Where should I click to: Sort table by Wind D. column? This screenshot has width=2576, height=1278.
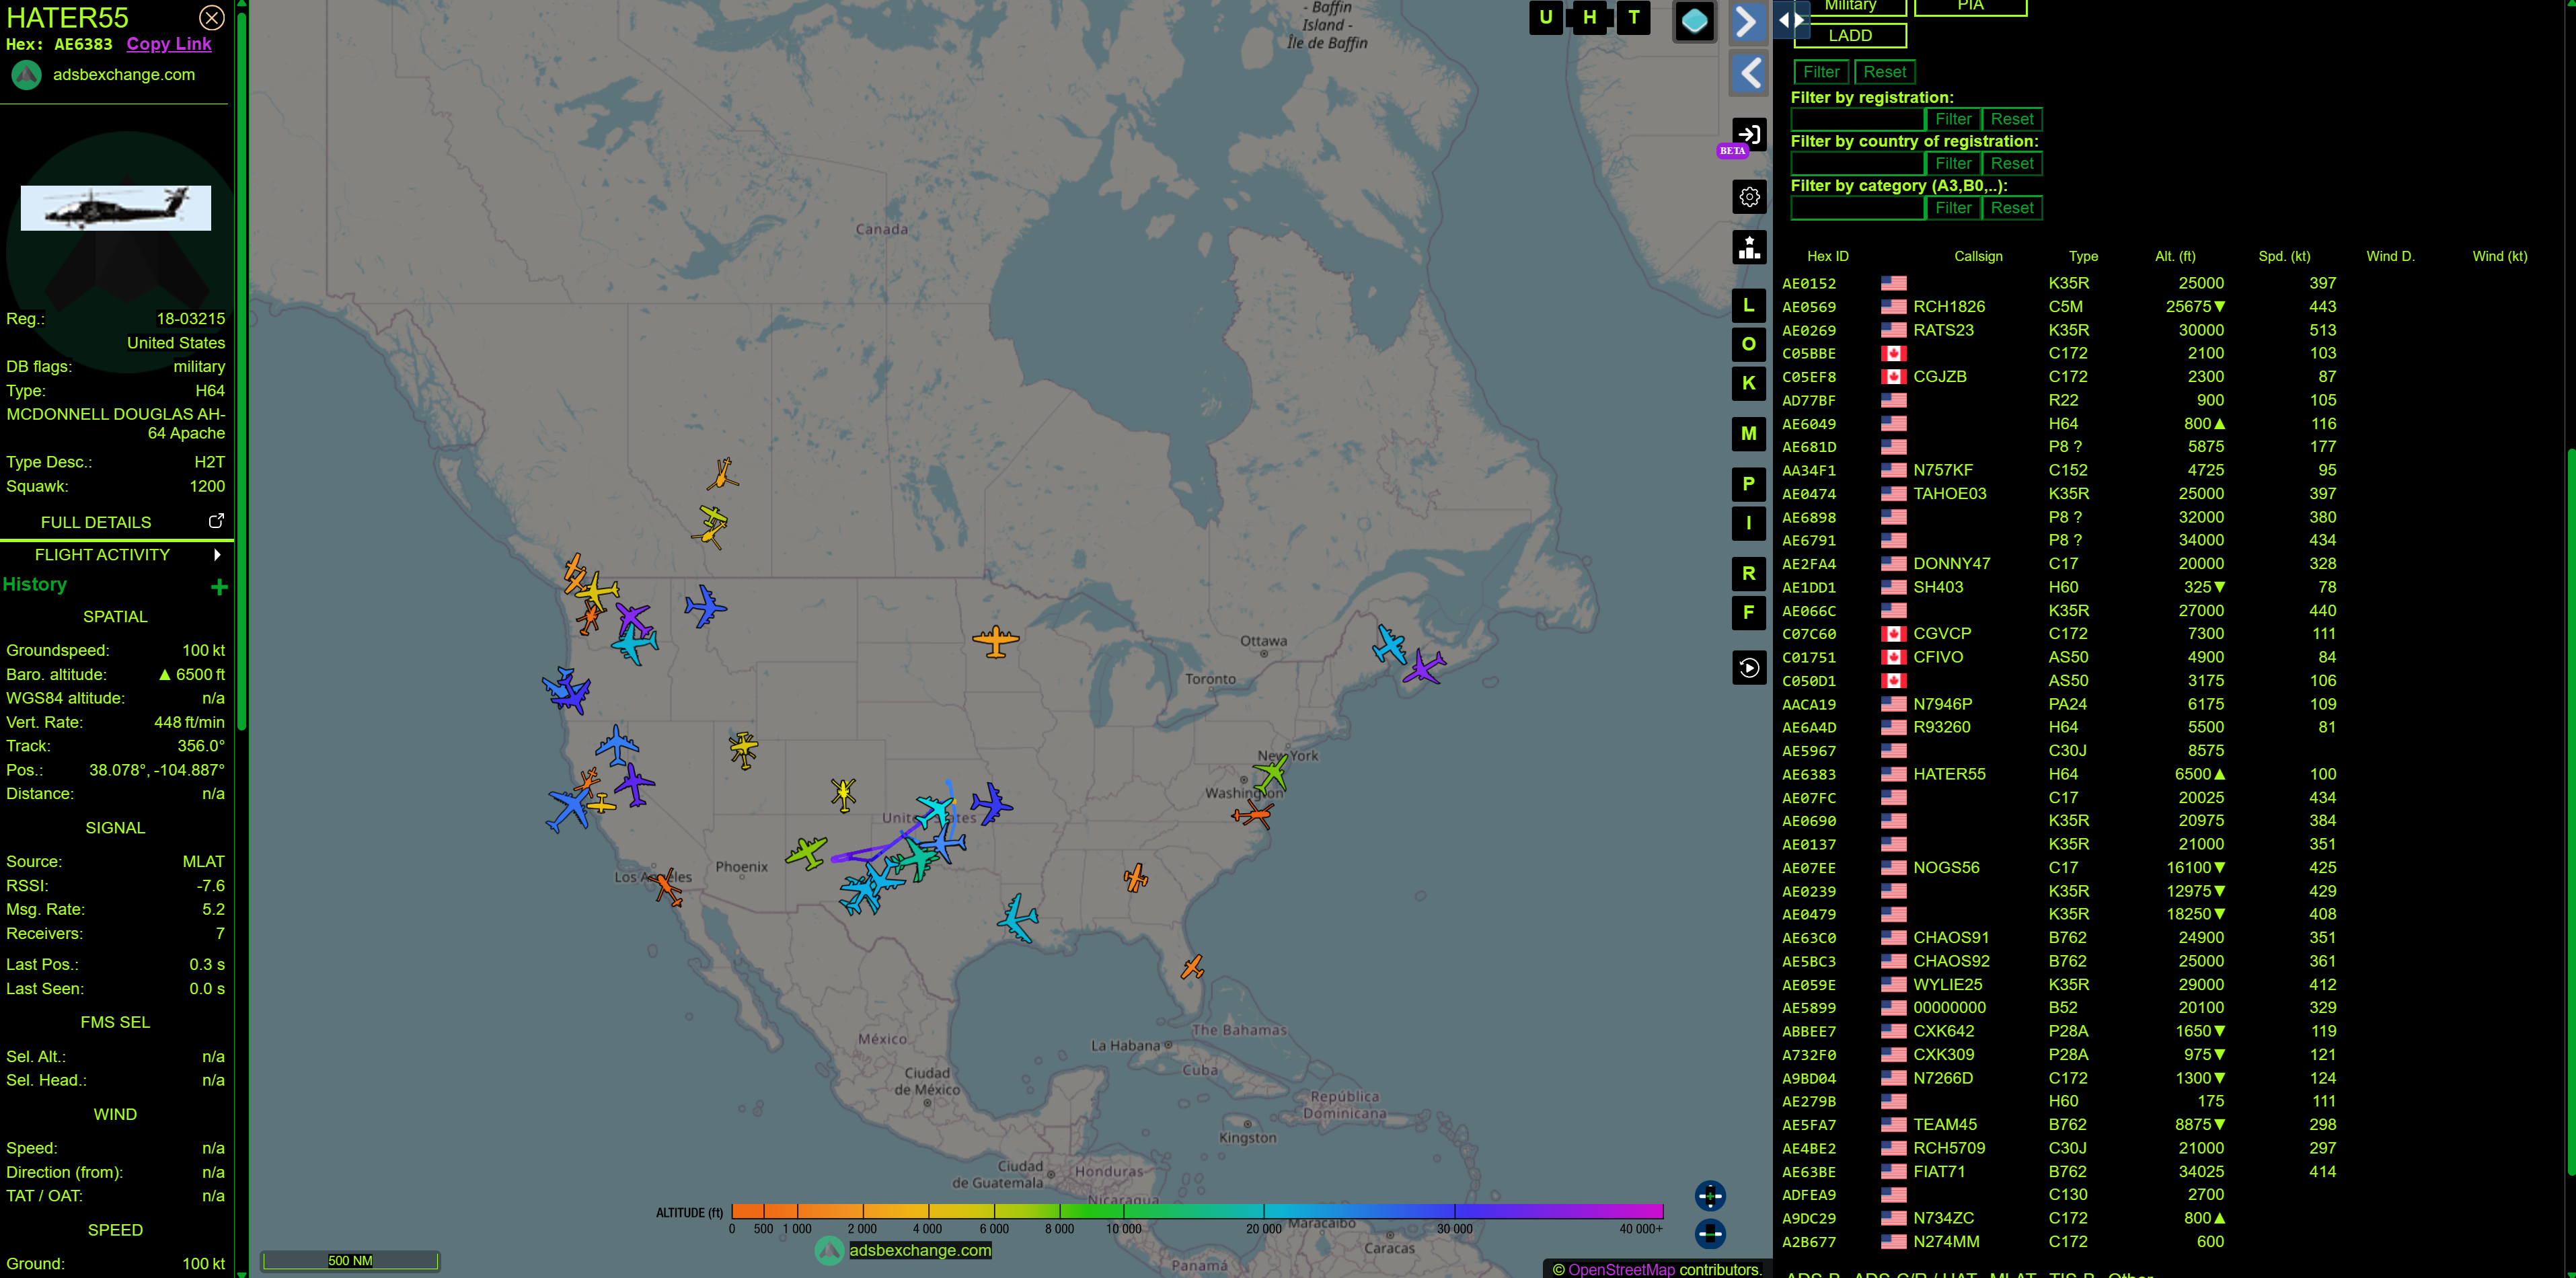click(2390, 256)
